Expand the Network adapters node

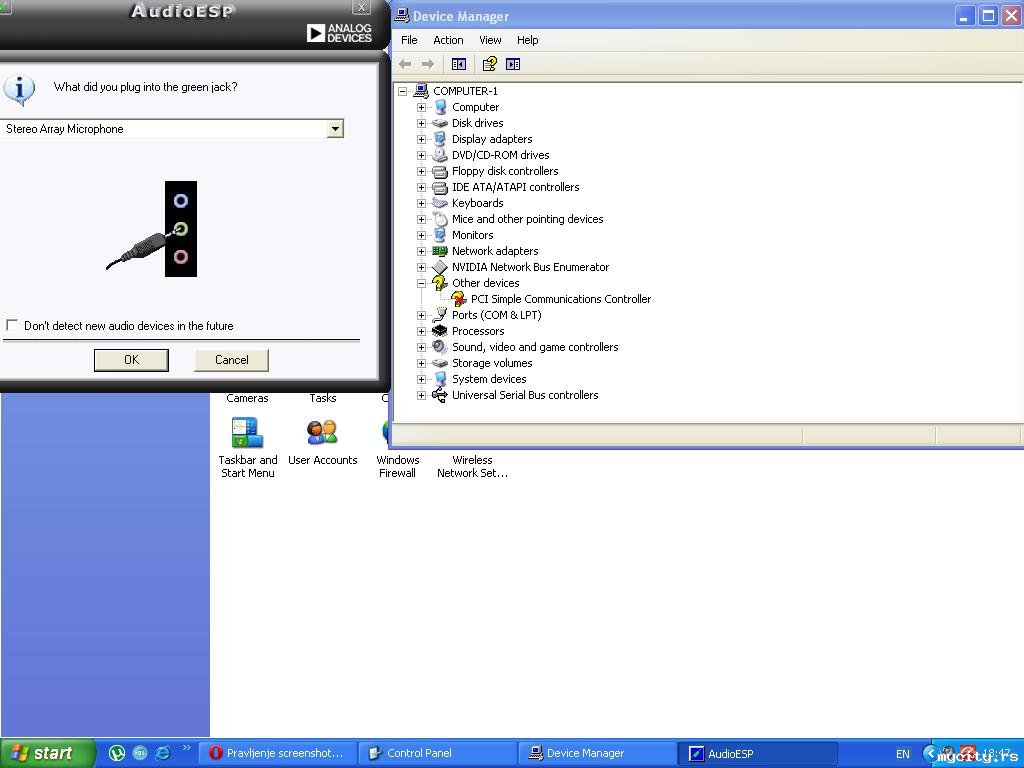coord(421,251)
